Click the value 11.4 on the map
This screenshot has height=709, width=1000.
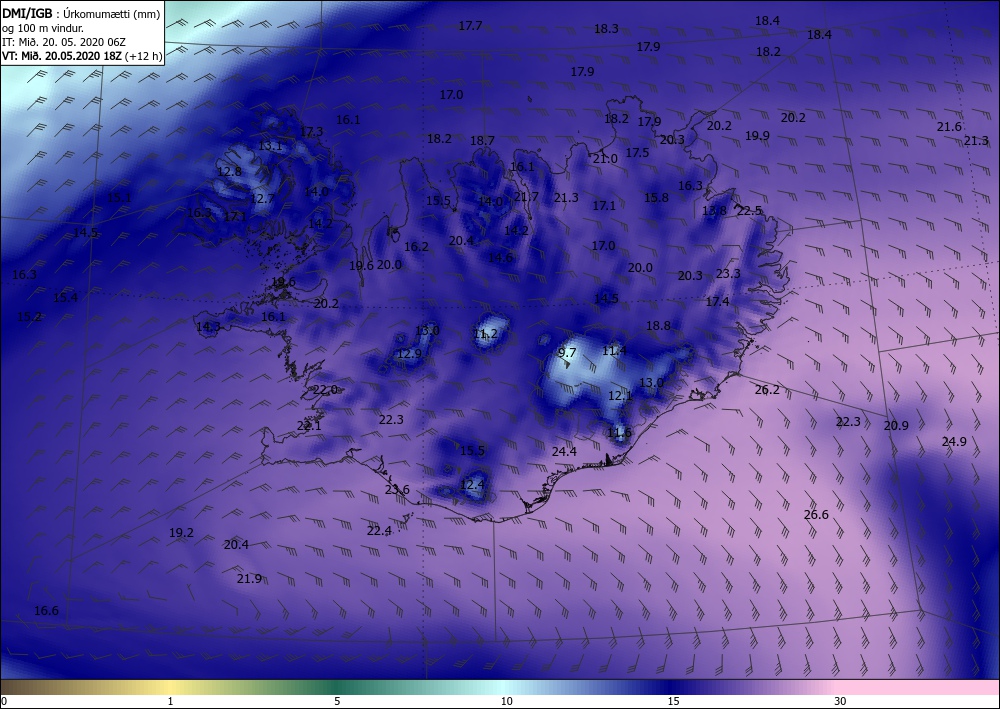(x=614, y=350)
